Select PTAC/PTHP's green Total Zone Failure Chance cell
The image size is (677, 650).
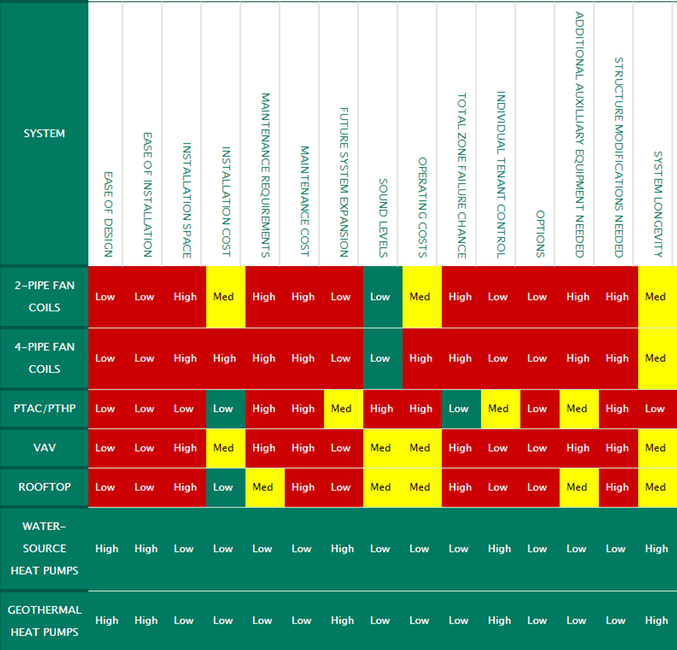(459, 408)
